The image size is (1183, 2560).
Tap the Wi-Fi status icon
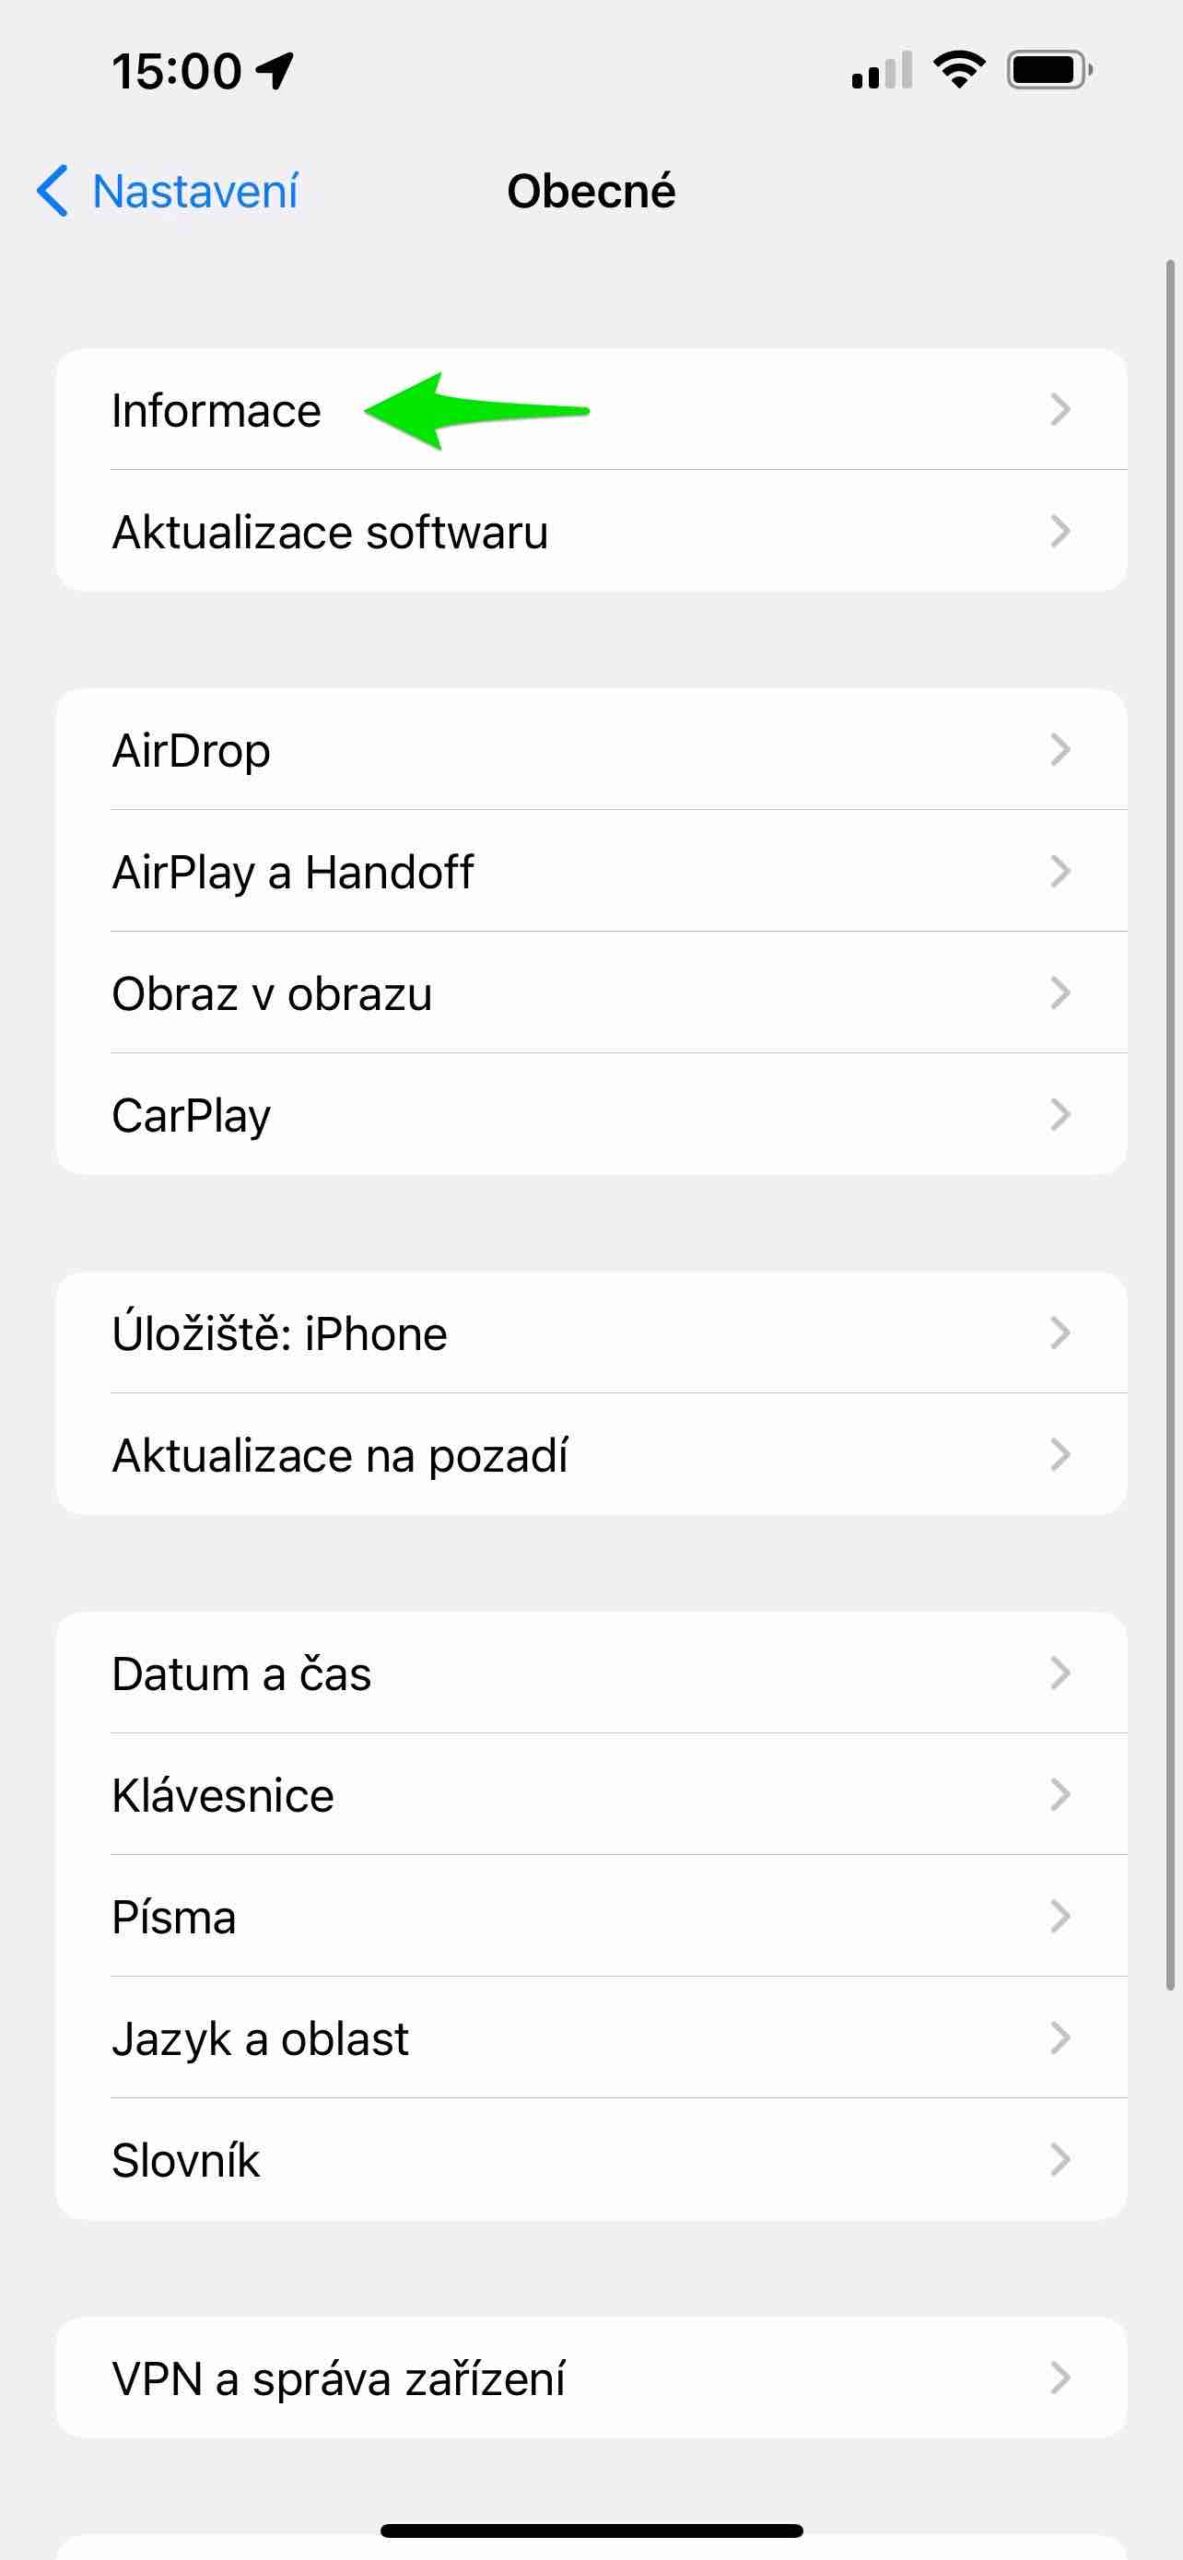pyautogui.click(x=959, y=70)
